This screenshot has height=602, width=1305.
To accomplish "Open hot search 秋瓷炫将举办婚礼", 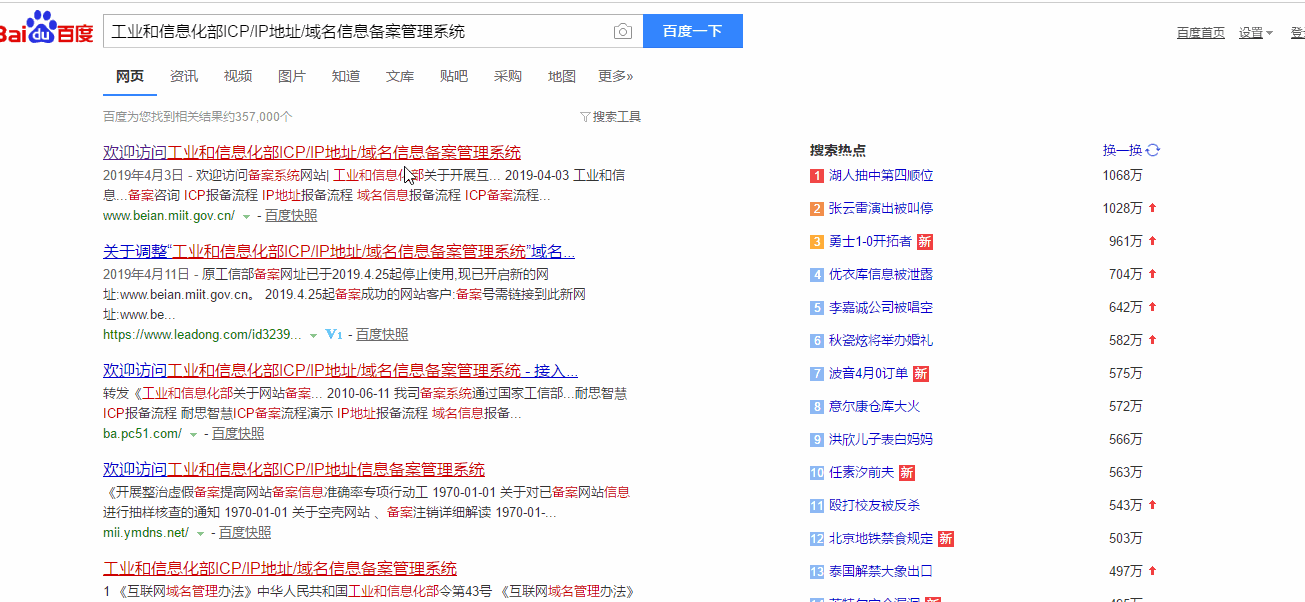I will click(881, 340).
